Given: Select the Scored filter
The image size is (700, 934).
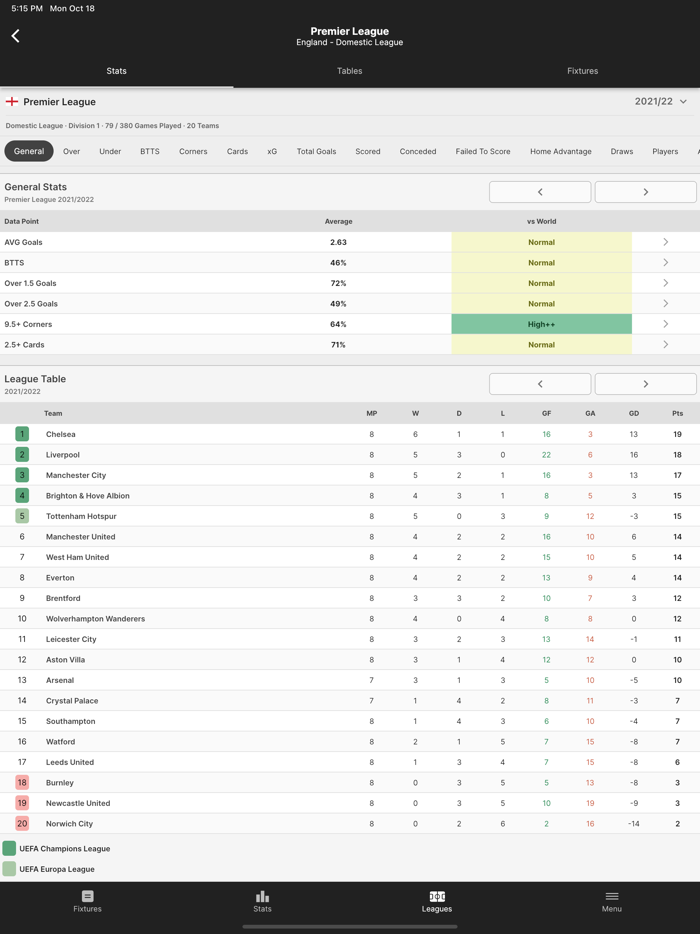Looking at the screenshot, I should (368, 151).
